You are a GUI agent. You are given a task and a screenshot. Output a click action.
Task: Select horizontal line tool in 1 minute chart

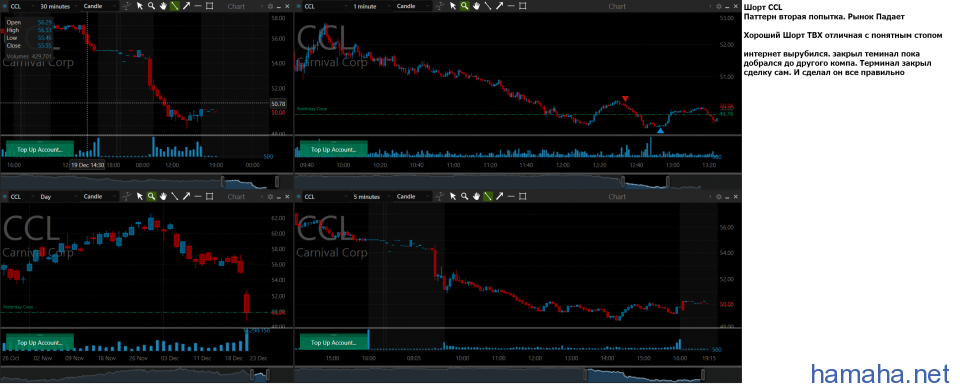(x=511, y=6)
